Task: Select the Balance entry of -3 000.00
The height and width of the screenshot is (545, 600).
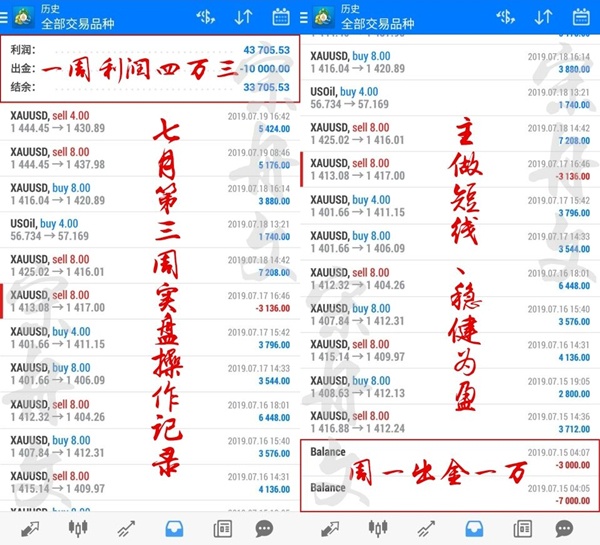Action: coord(450,458)
